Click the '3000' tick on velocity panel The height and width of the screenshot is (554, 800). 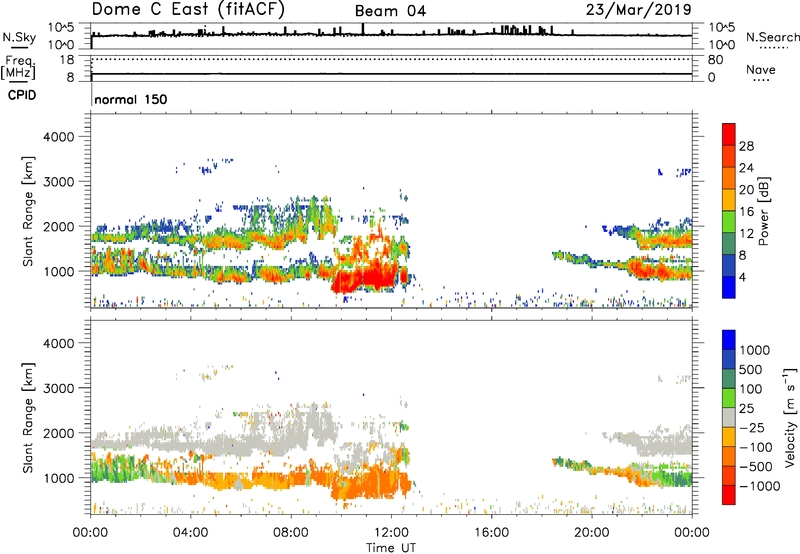[x=59, y=388]
